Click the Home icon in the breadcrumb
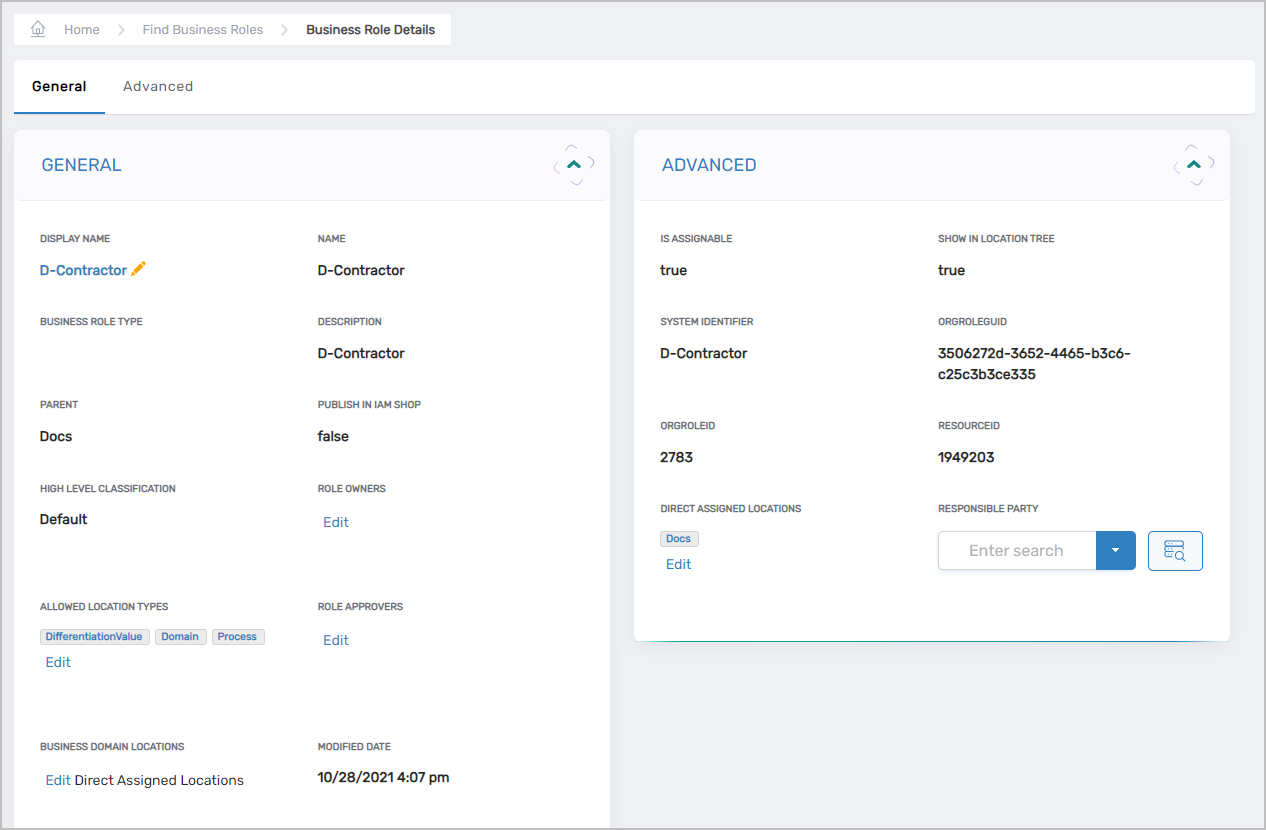 click(x=39, y=29)
